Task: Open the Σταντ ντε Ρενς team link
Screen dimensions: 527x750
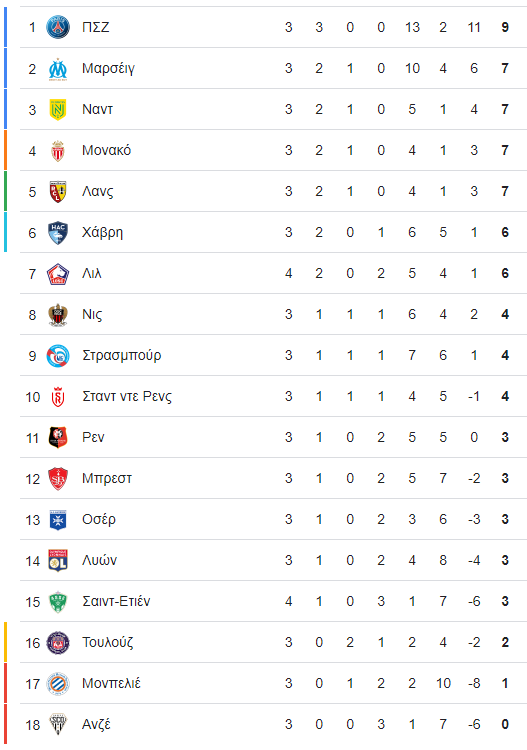Action: 127,397
